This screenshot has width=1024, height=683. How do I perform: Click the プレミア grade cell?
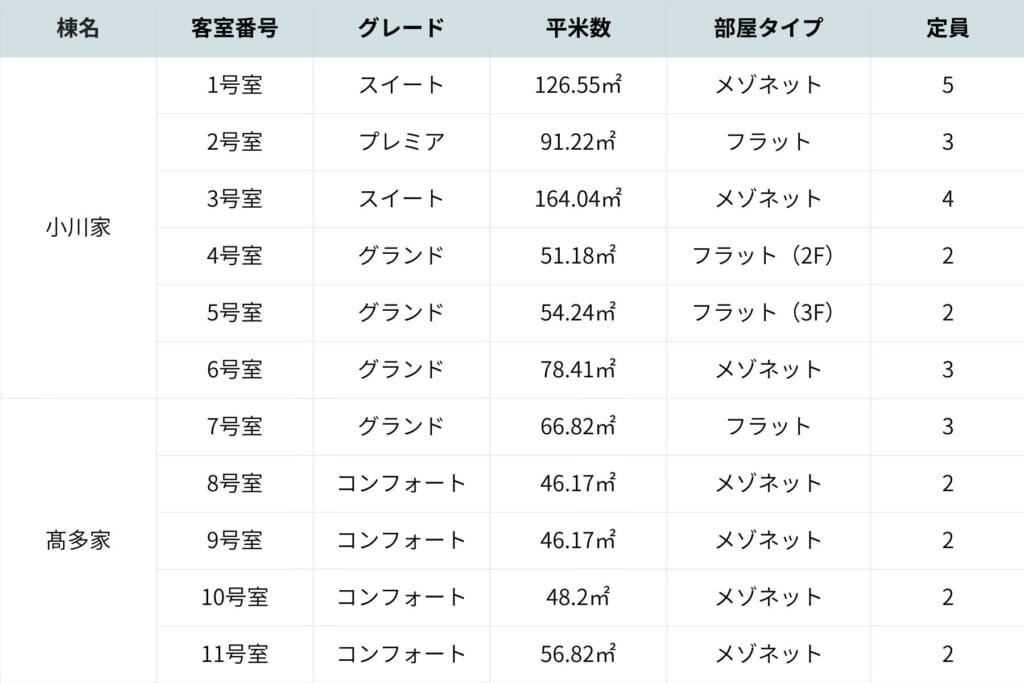pyautogui.click(x=401, y=142)
